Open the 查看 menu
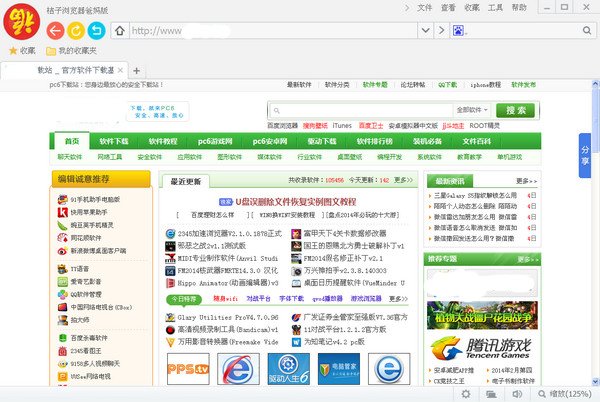The width and height of the screenshot is (600, 402). coord(448,8)
